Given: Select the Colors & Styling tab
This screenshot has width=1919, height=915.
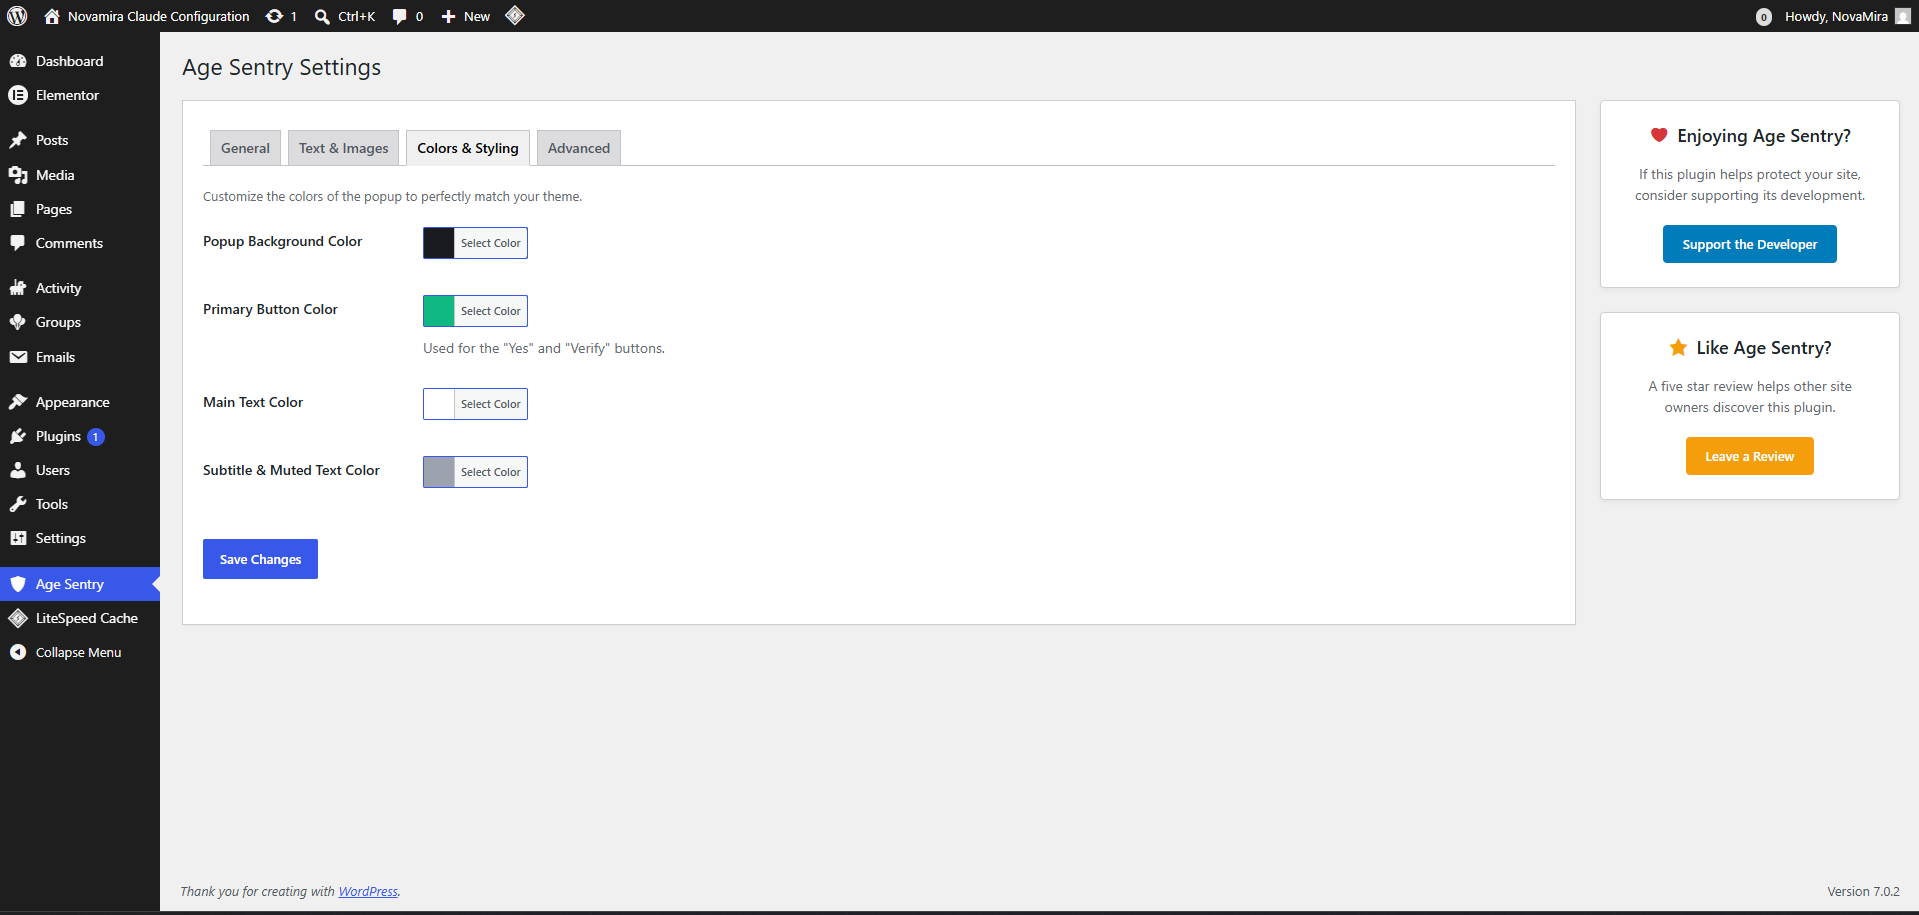Looking at the screenshot, I should pyautogui.click(x=468, y=148).
